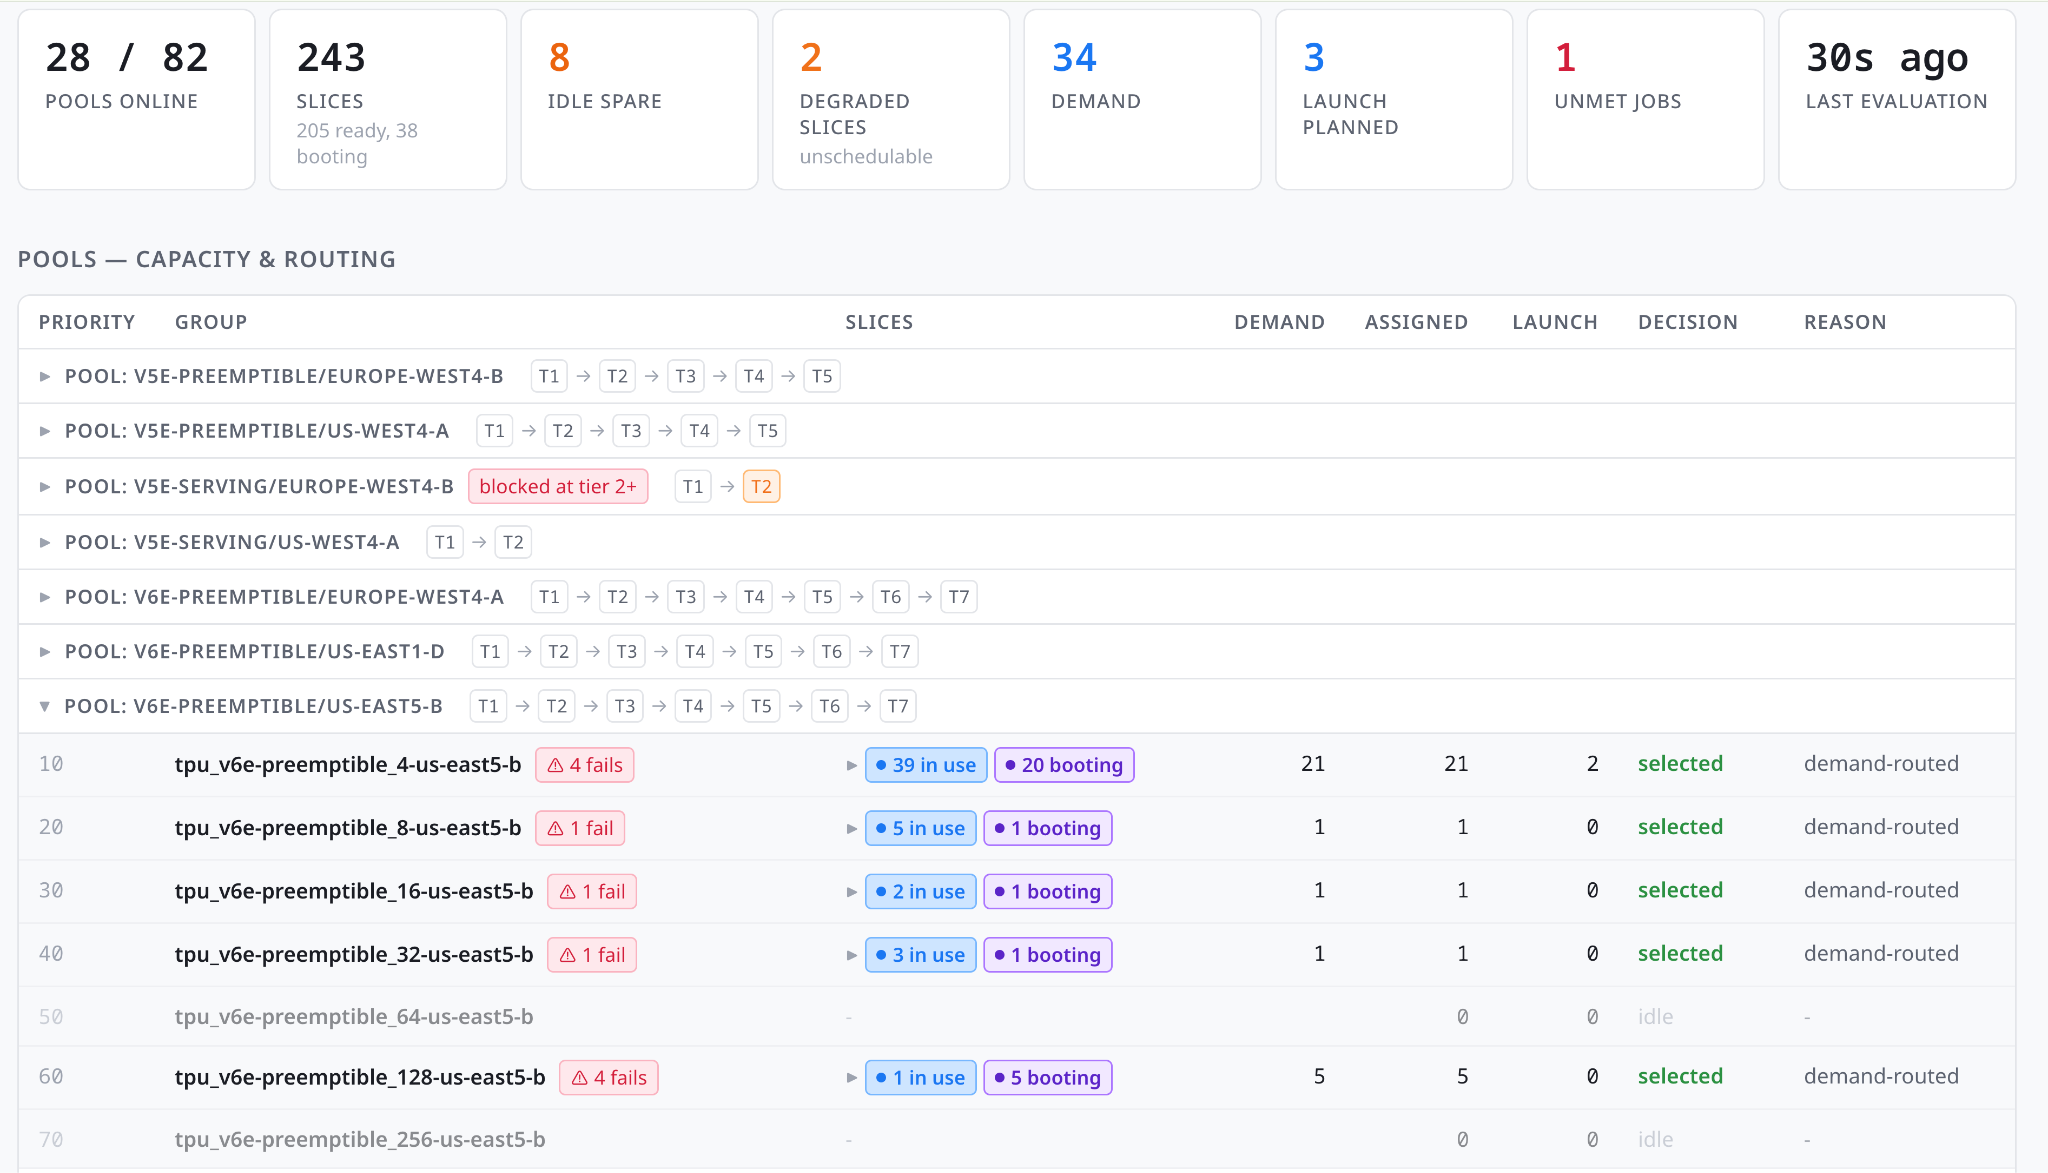2048x1173 pixels.
Task: Click the ASSIGNED column header
Action: (x=1416, y=322)
